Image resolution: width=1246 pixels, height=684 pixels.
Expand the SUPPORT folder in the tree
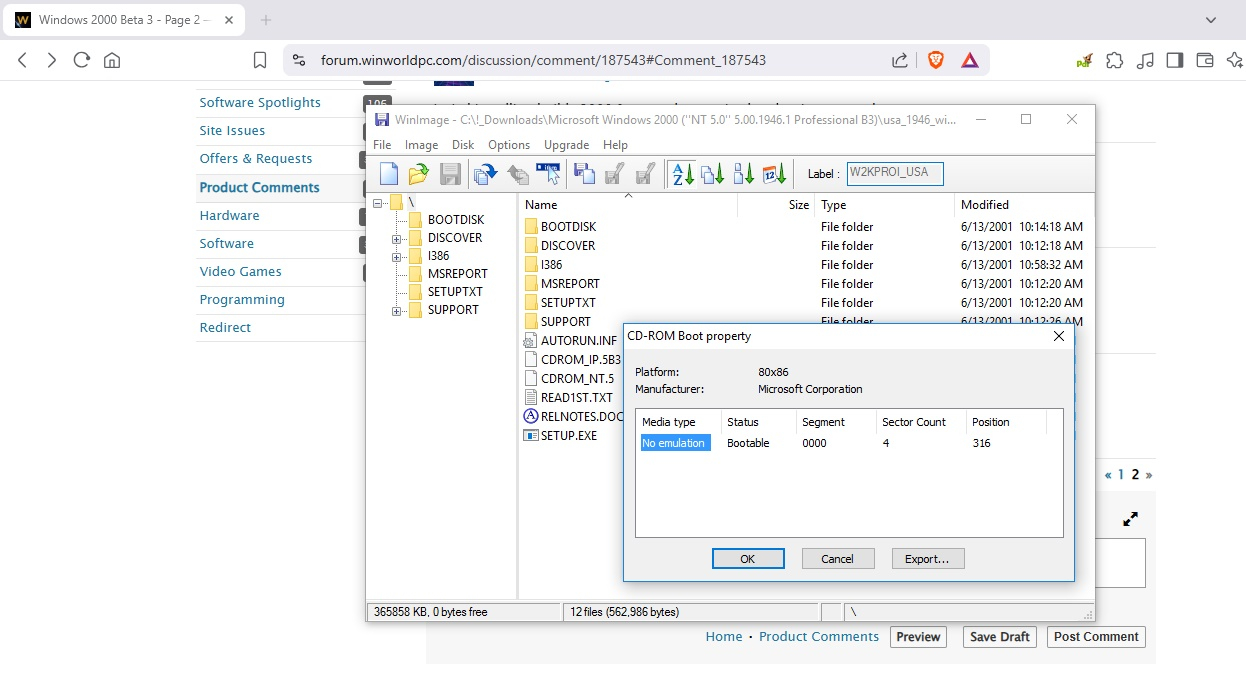[x=397, y=311]
